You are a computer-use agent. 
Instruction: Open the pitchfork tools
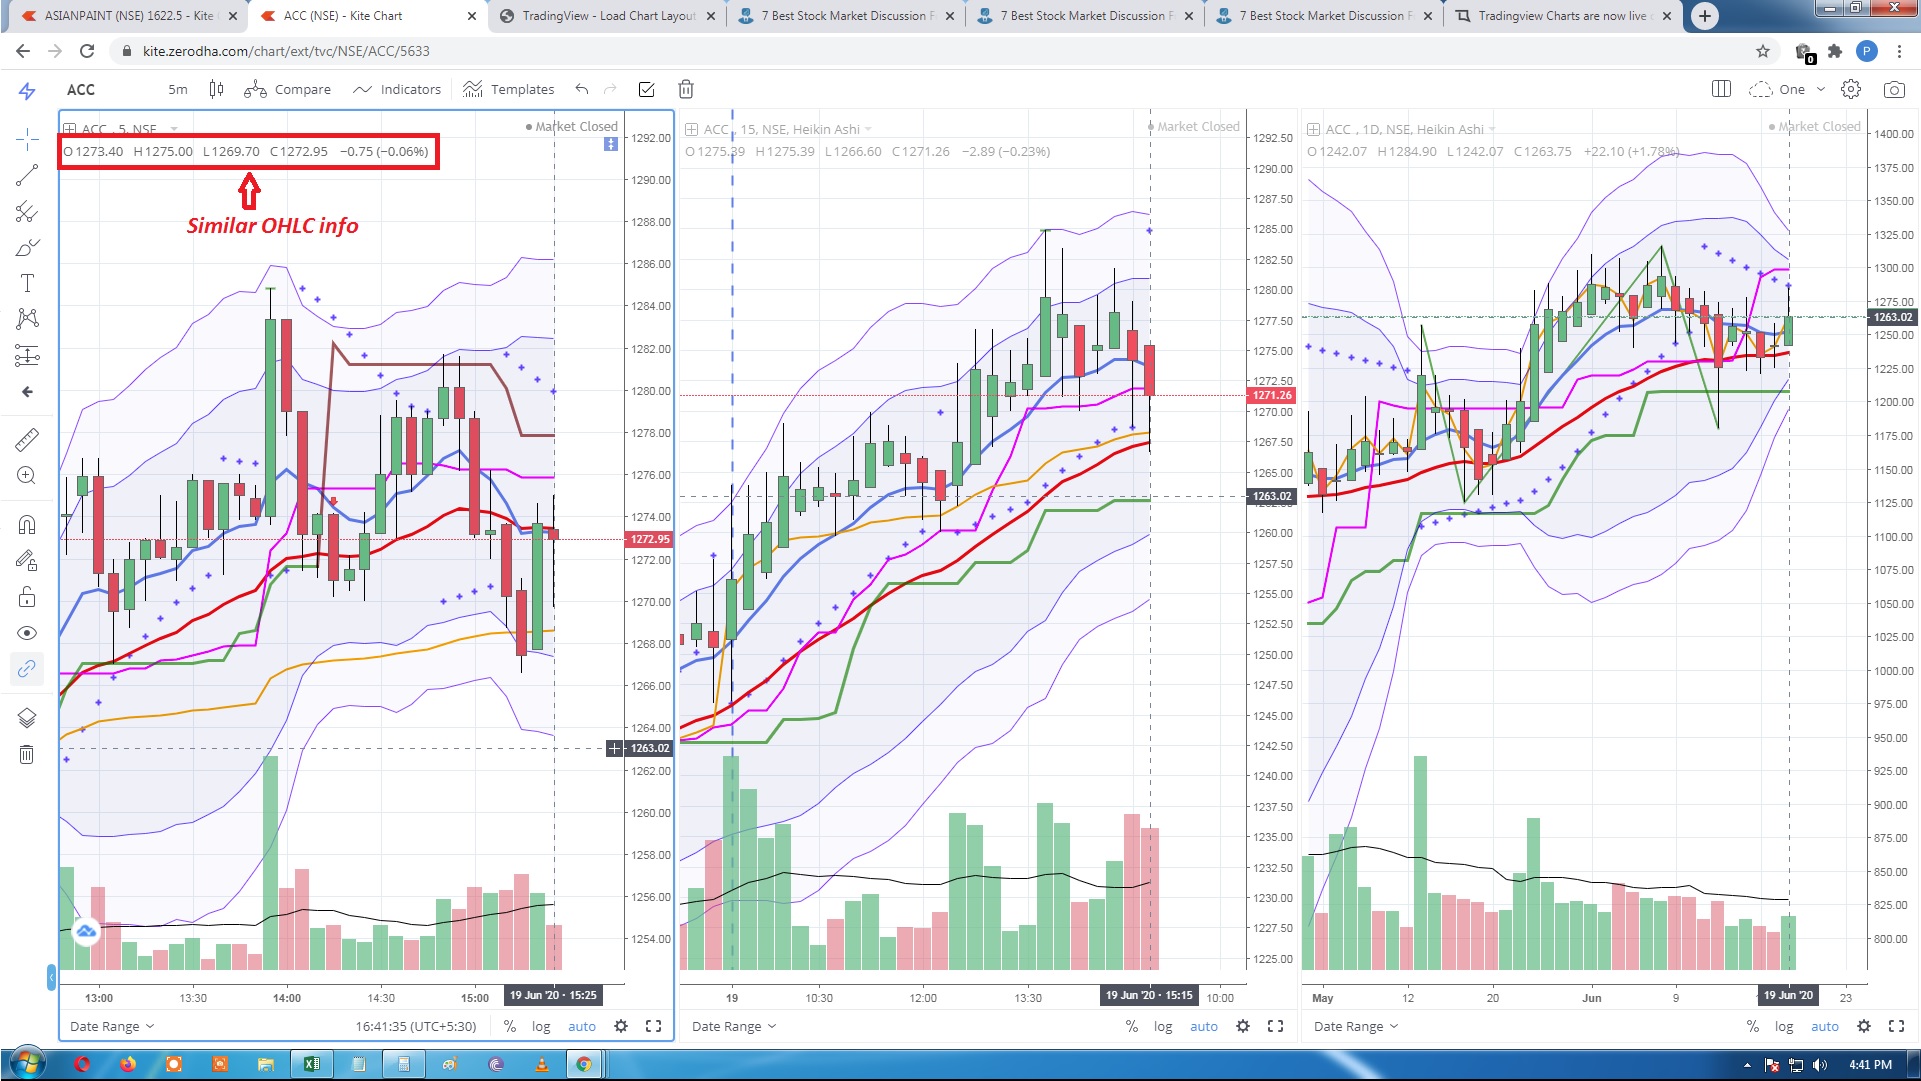coord(27,212)
